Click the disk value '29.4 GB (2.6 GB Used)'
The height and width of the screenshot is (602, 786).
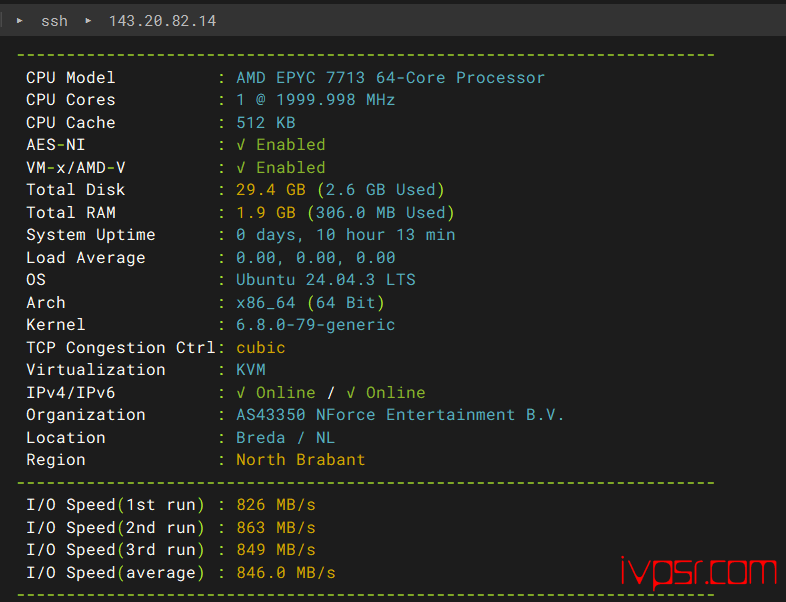click(340, 189)
